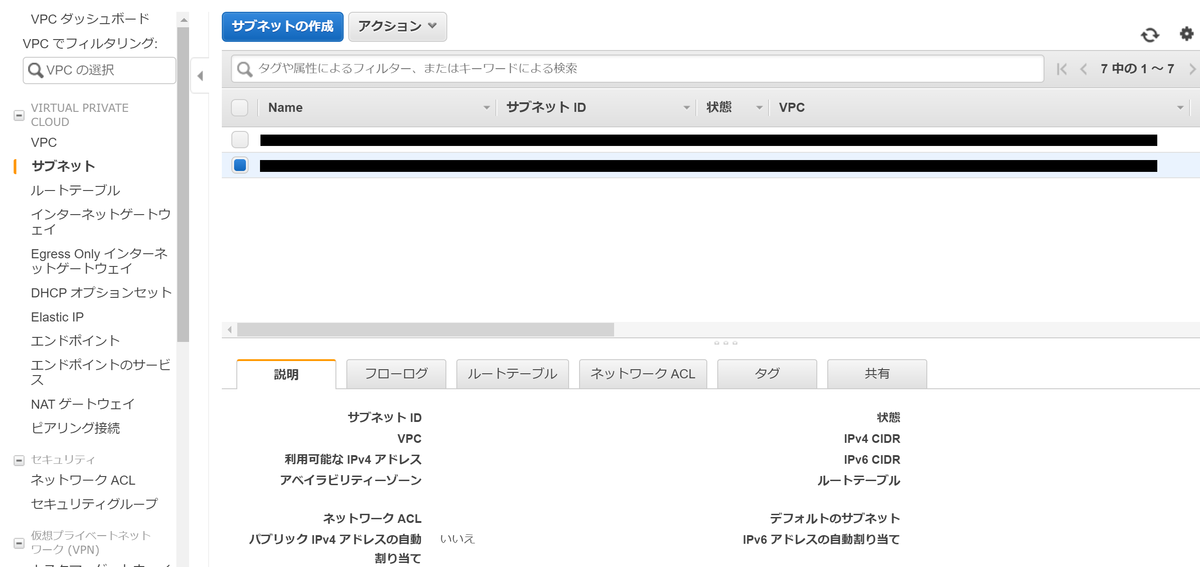Viewport: 1200px width, 567px height.
Task: Click the refresh icon
Action: pos(1150,35)
